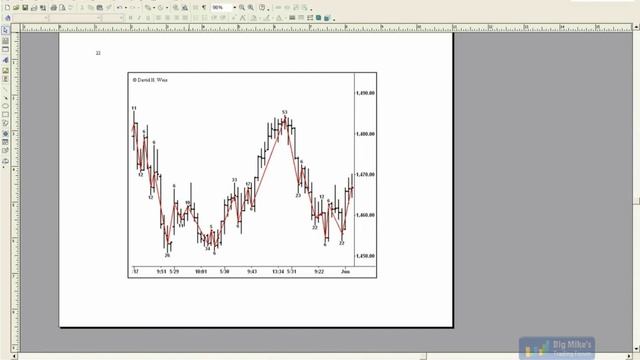Click the Paste clipboard icon

(x=99, y=7)
